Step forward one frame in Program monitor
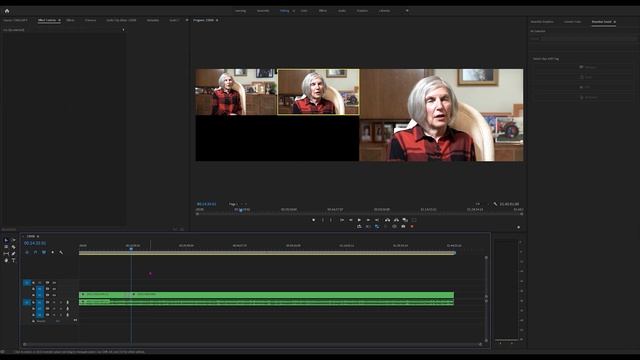640x360 pixels. 368,220
